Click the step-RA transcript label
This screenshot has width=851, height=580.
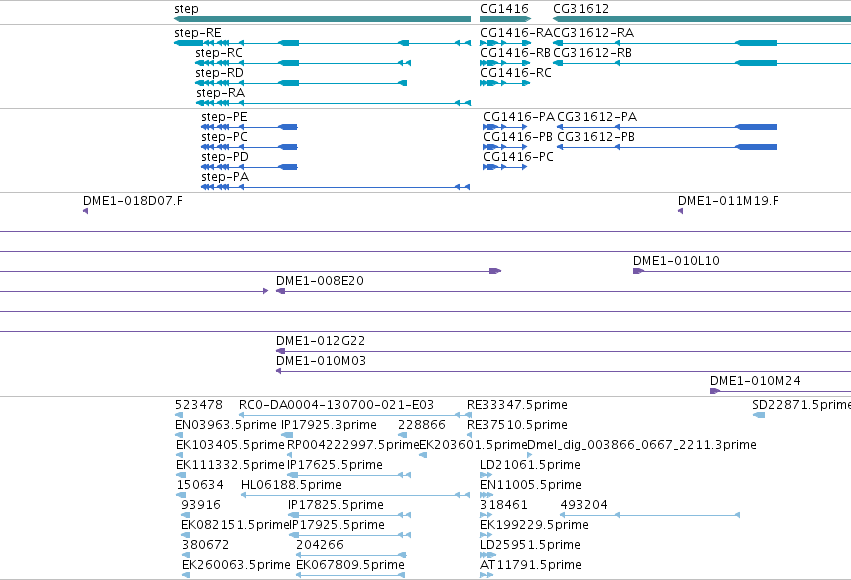tap(220, 93)
